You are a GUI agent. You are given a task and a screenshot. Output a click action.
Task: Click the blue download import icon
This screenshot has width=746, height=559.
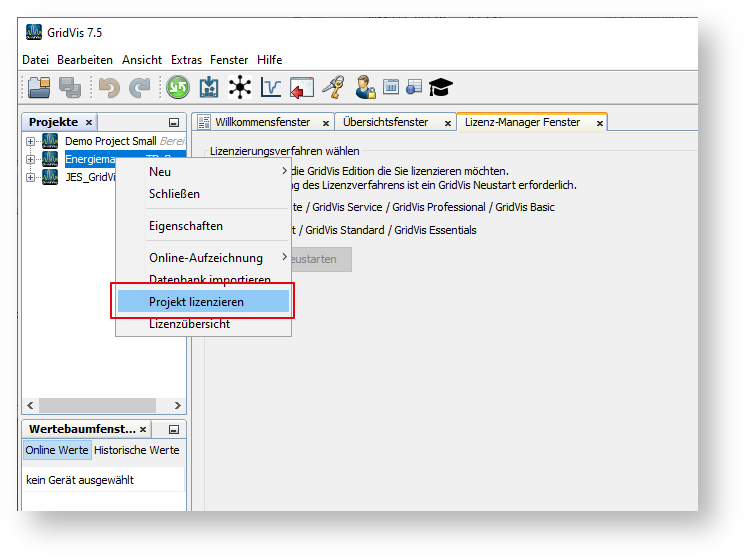click(x=209, y=88)
